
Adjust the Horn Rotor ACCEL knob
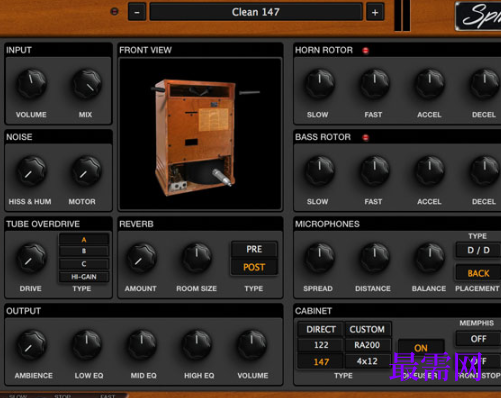(430, 84)
